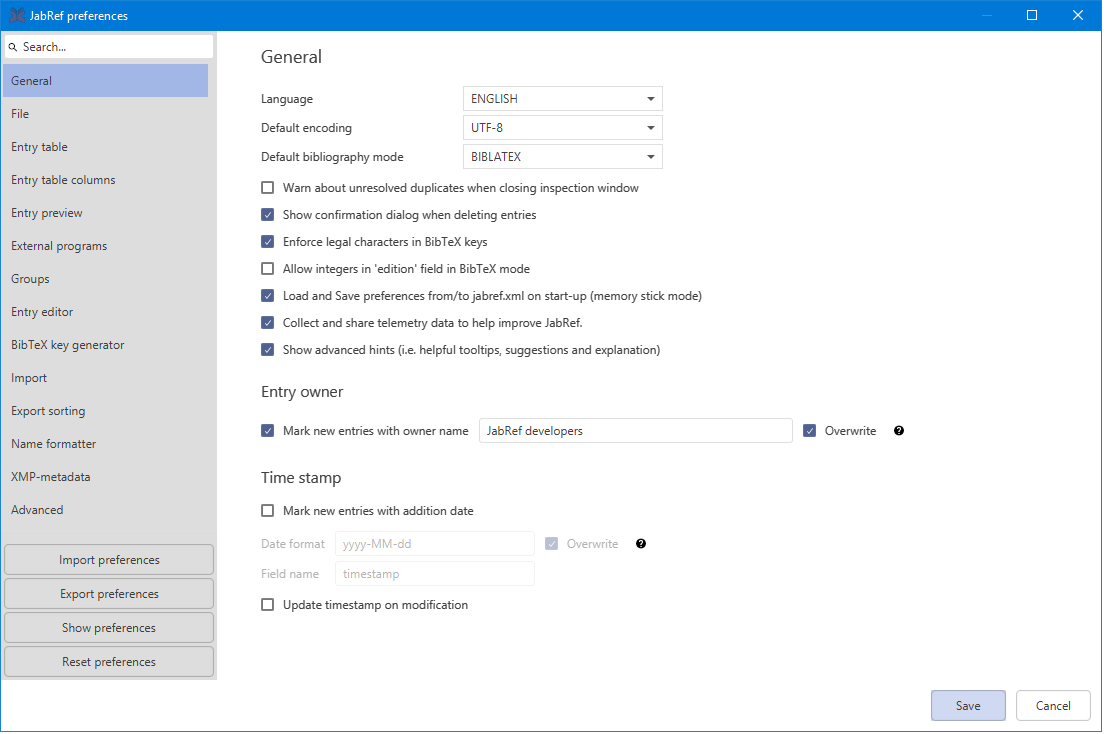Go to BibTeX key generator settings

coord(106,345)
